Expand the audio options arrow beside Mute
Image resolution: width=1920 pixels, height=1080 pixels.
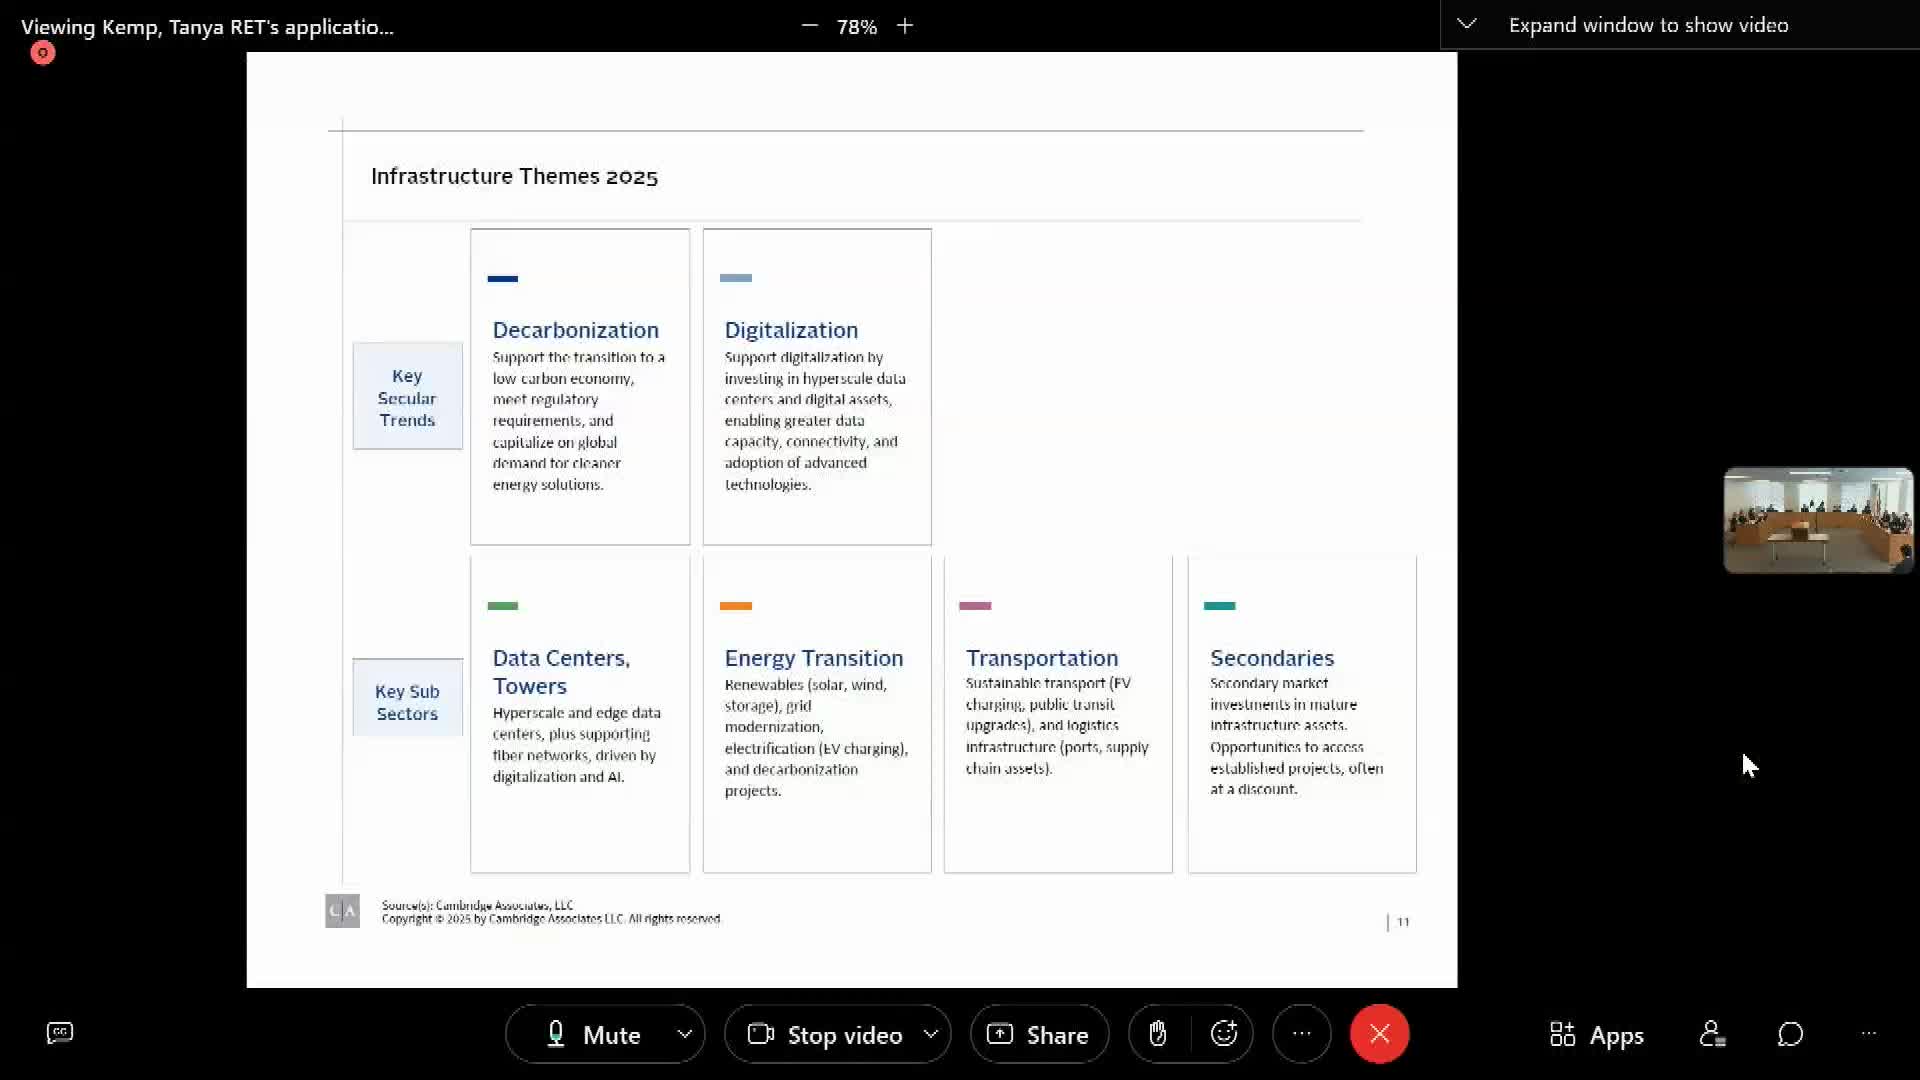pos(685,1034)
